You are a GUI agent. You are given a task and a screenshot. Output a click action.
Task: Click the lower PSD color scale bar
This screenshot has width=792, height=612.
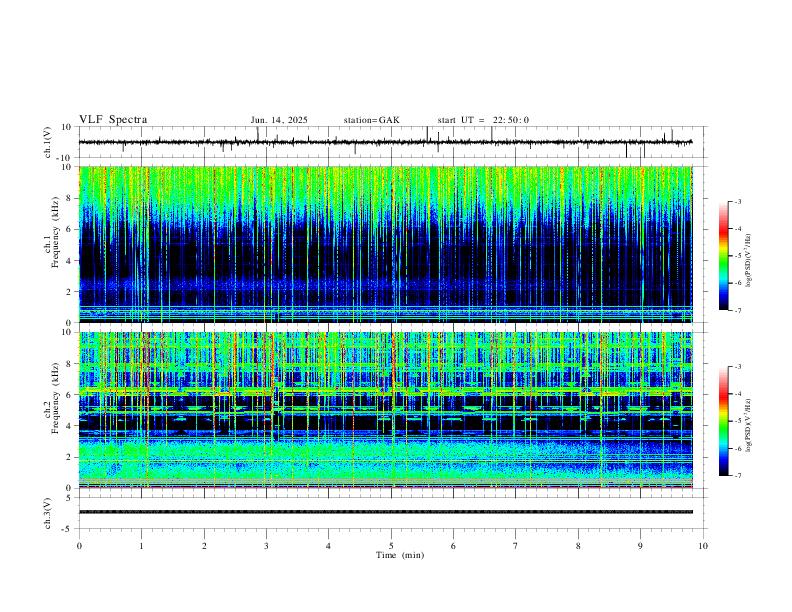(x=723, y=421)
